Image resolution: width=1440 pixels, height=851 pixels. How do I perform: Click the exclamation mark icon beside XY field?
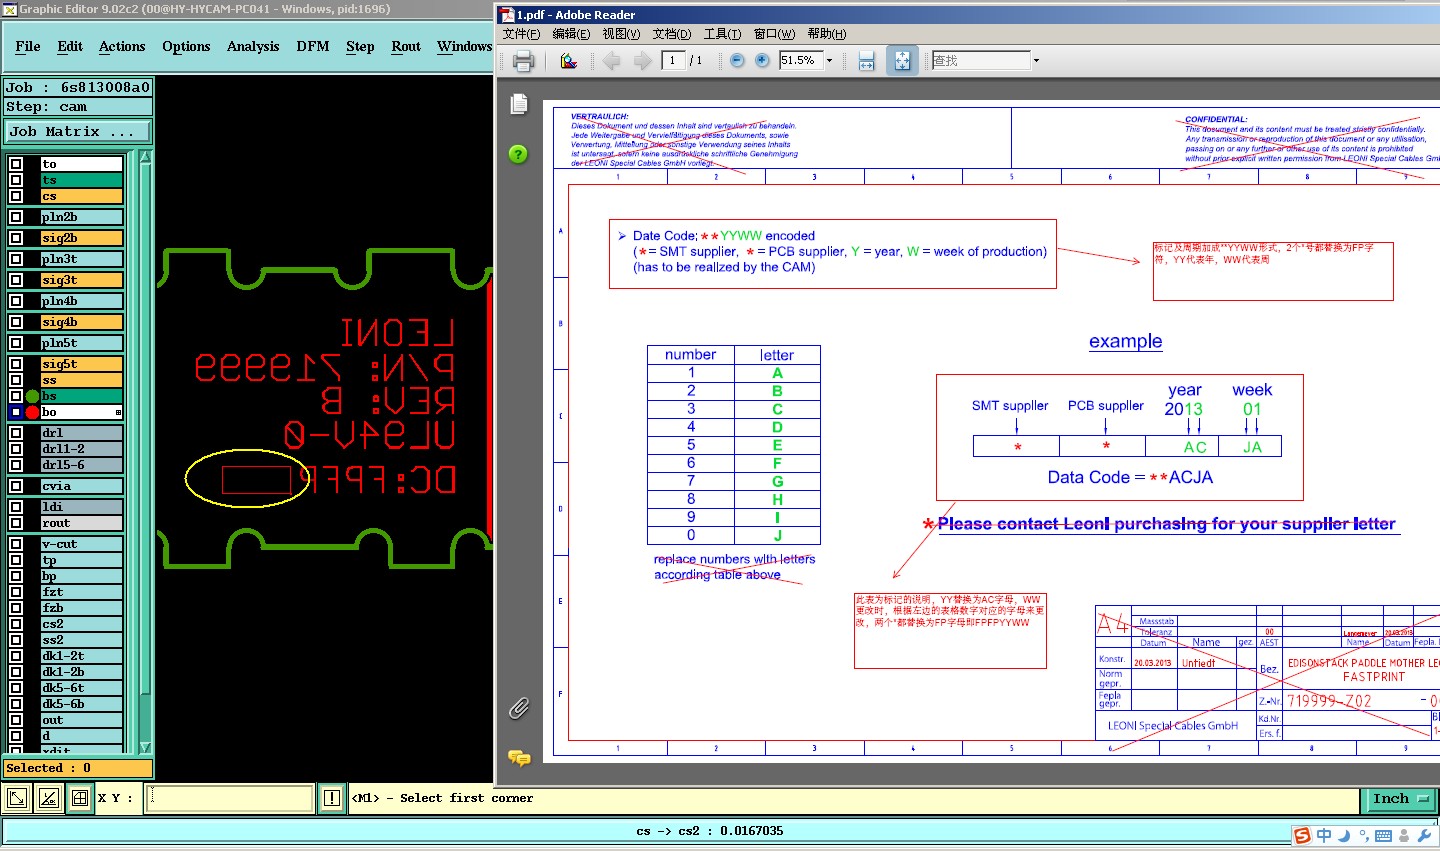point(332,798)
